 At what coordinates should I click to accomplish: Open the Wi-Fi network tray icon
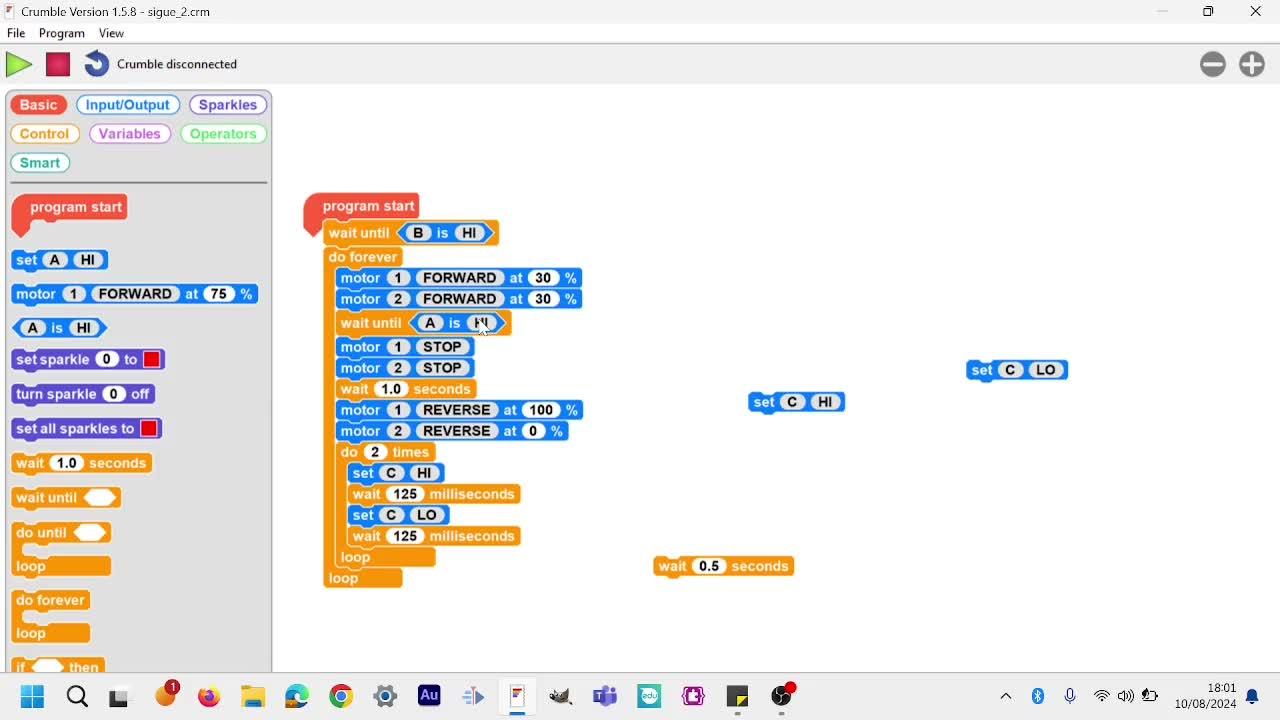(x=1102, y=696)
